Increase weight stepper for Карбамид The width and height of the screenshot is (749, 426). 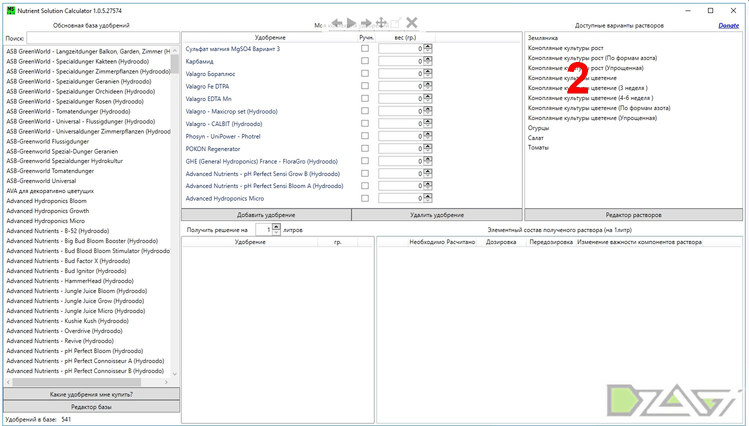[x=428, y=59]
